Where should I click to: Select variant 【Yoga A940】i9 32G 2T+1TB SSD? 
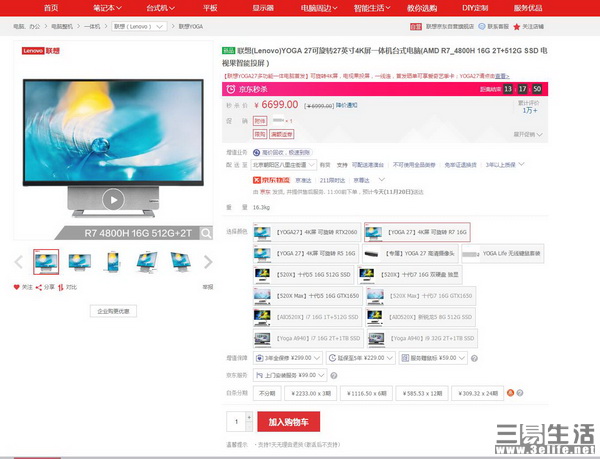(422, 339)
